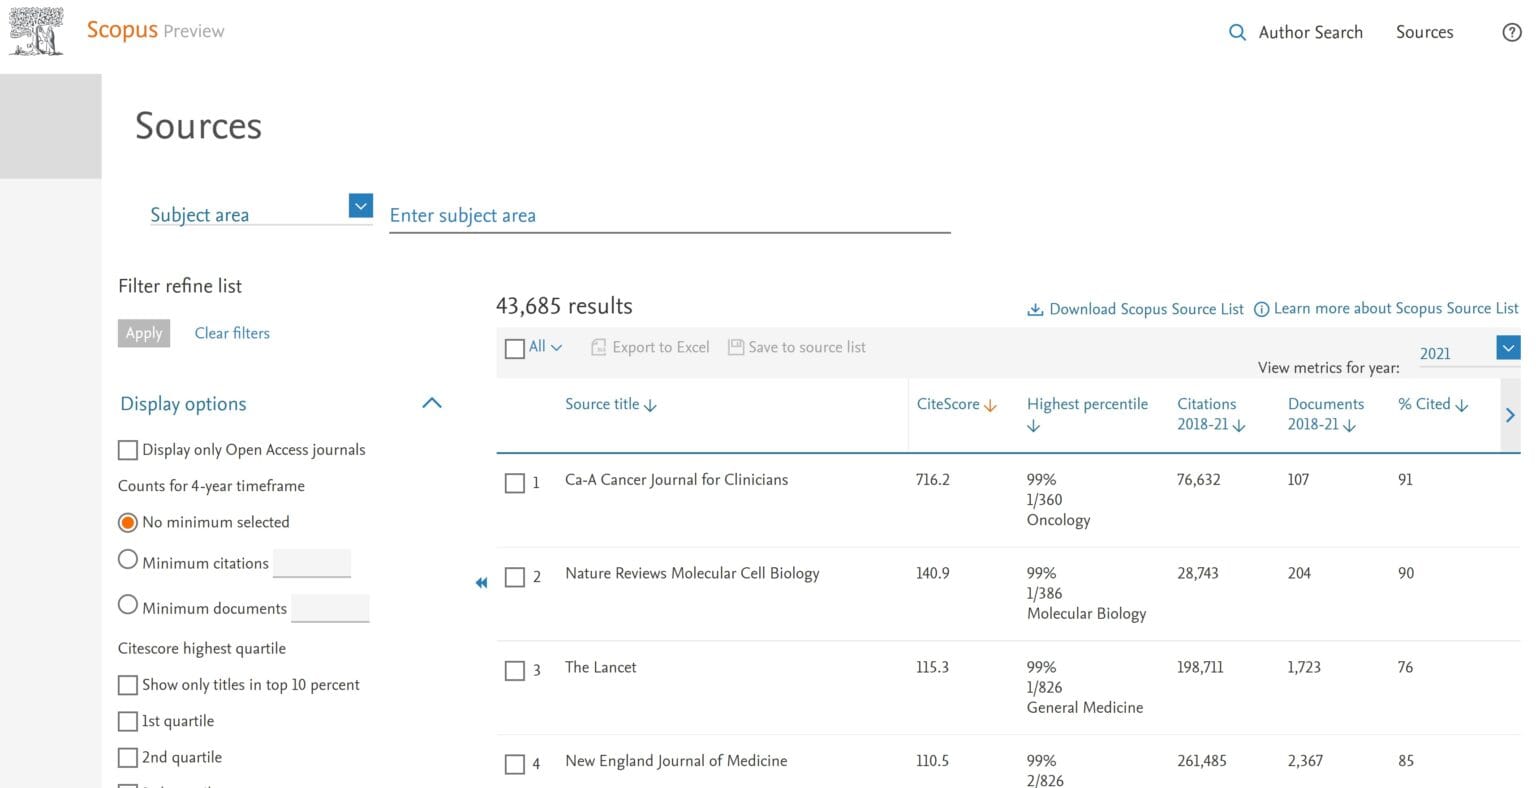Open Learn more about Scopus Source List

pos(1396,309)
